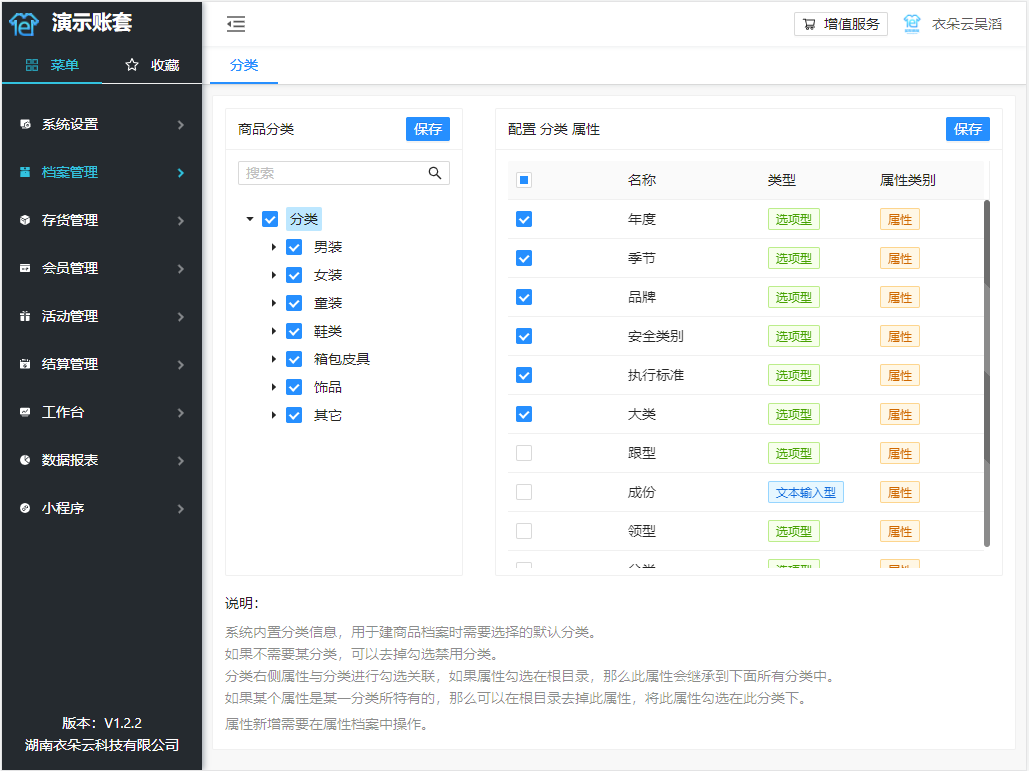Select the 分类 root tree label
The image size is (1029, 771).
click(x=304, y=219)
